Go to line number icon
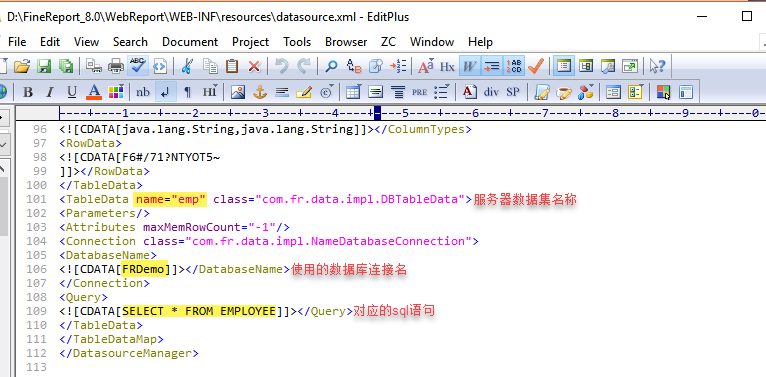The image size is (766, 377). (398, 66)
